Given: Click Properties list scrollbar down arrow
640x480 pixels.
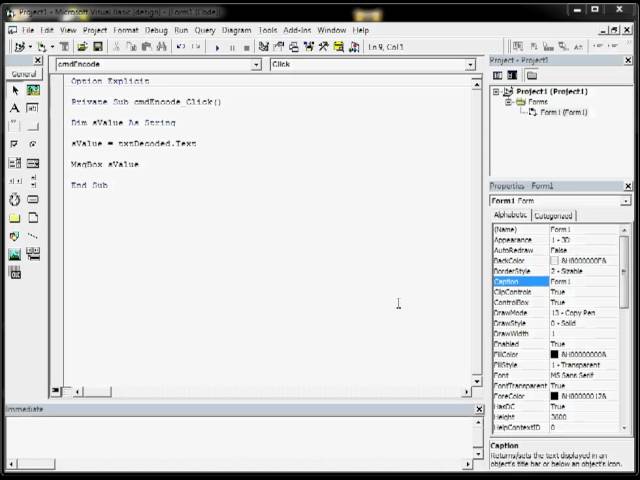Looking at the screenshot, I should pos(624,428).
